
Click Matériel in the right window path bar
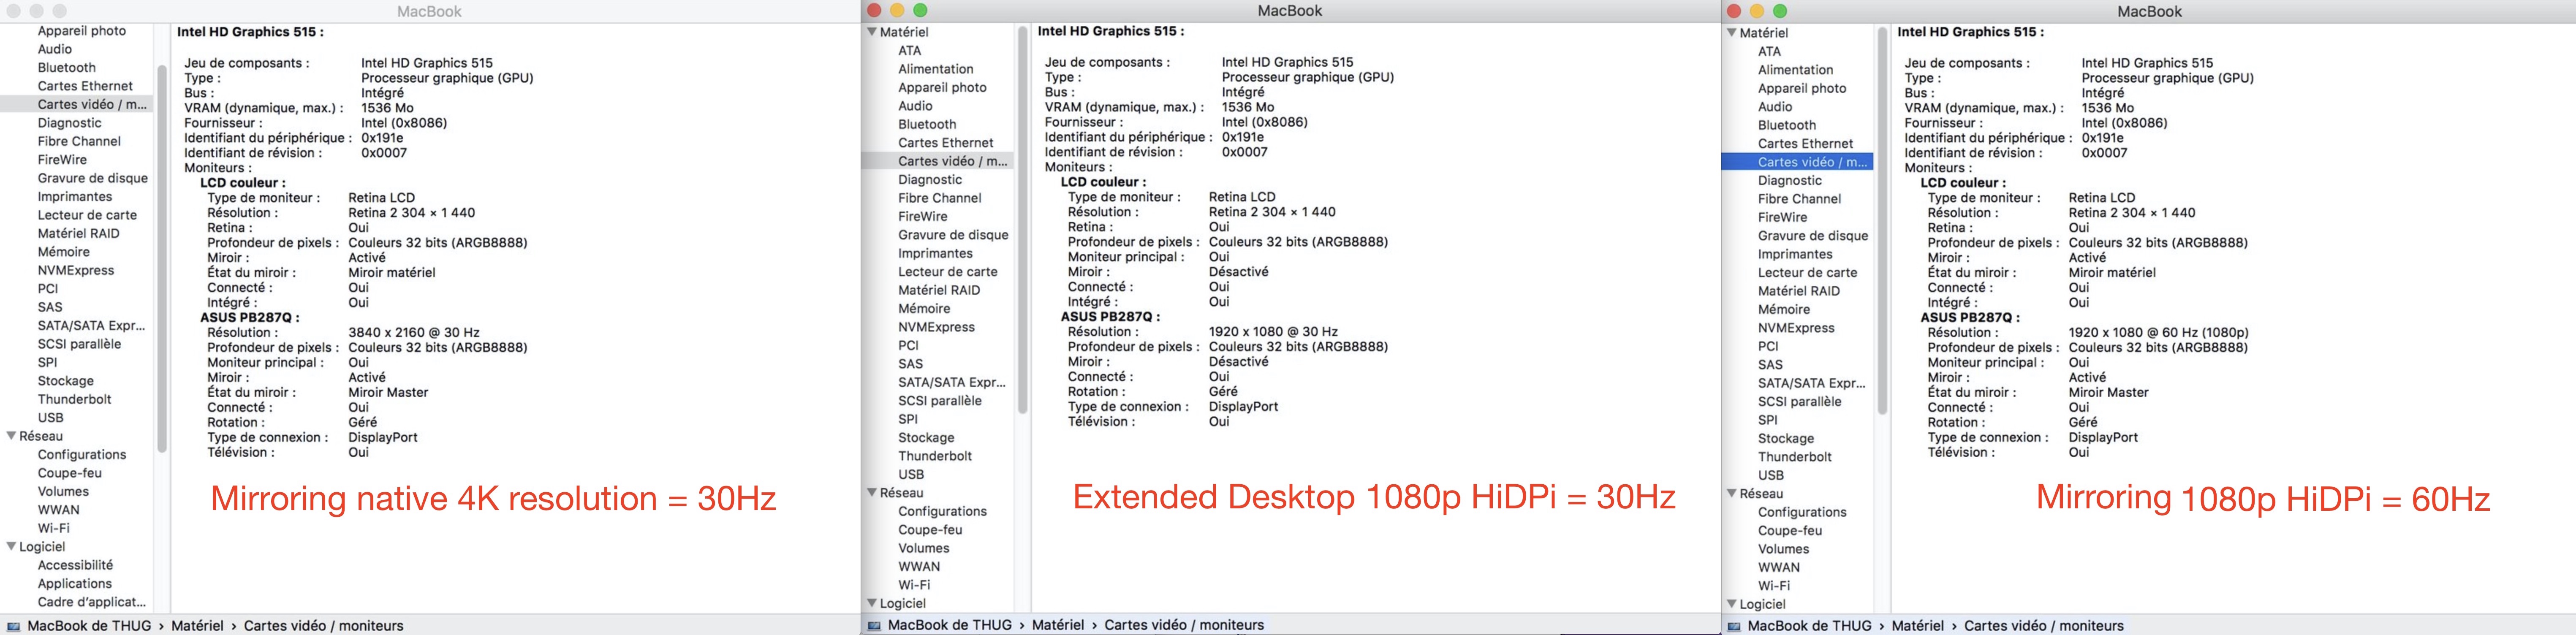point(1918,626)
